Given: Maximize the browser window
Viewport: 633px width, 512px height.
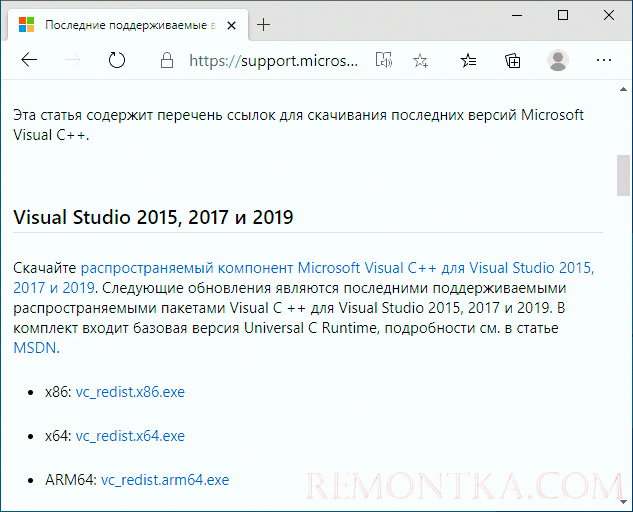Looking at the screenshot, I should (x=563, y=15).
